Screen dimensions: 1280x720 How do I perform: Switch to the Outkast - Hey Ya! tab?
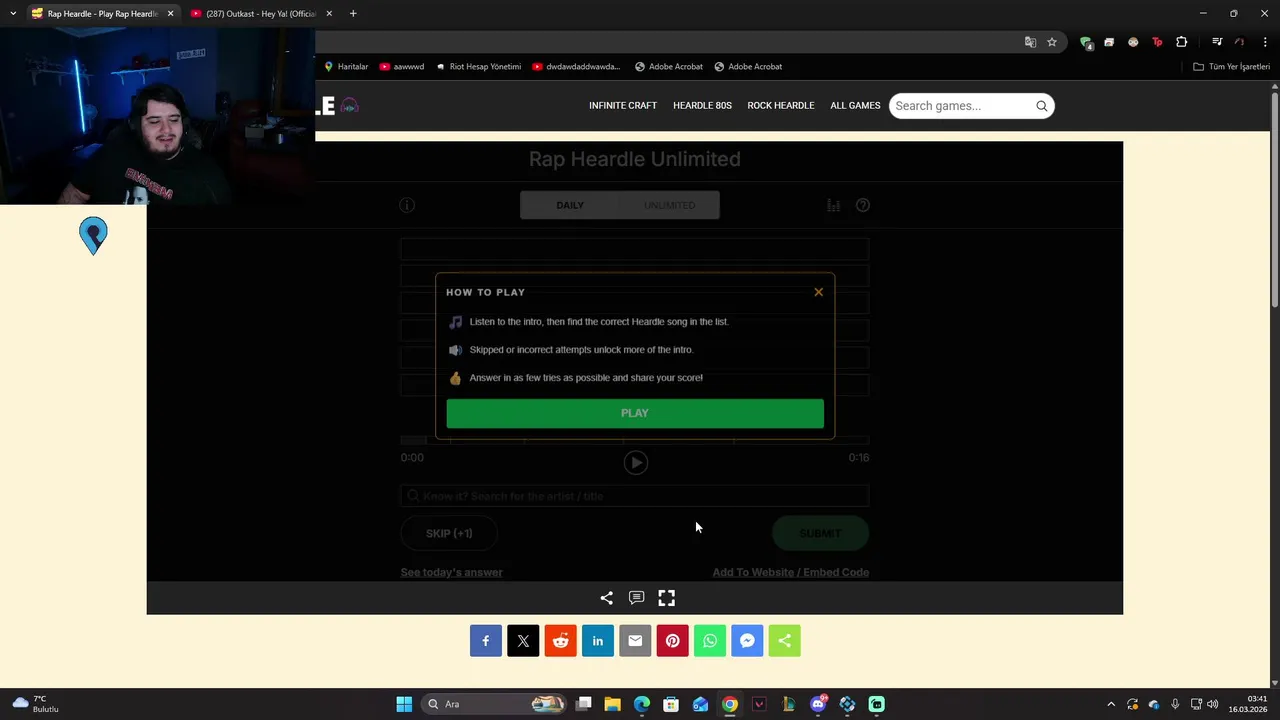pyautogui.click(x=260, y=14)
